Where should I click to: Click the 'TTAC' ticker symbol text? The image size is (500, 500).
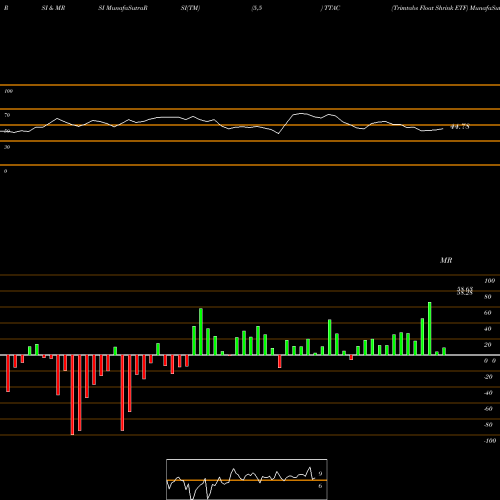(x=332, y=8)
